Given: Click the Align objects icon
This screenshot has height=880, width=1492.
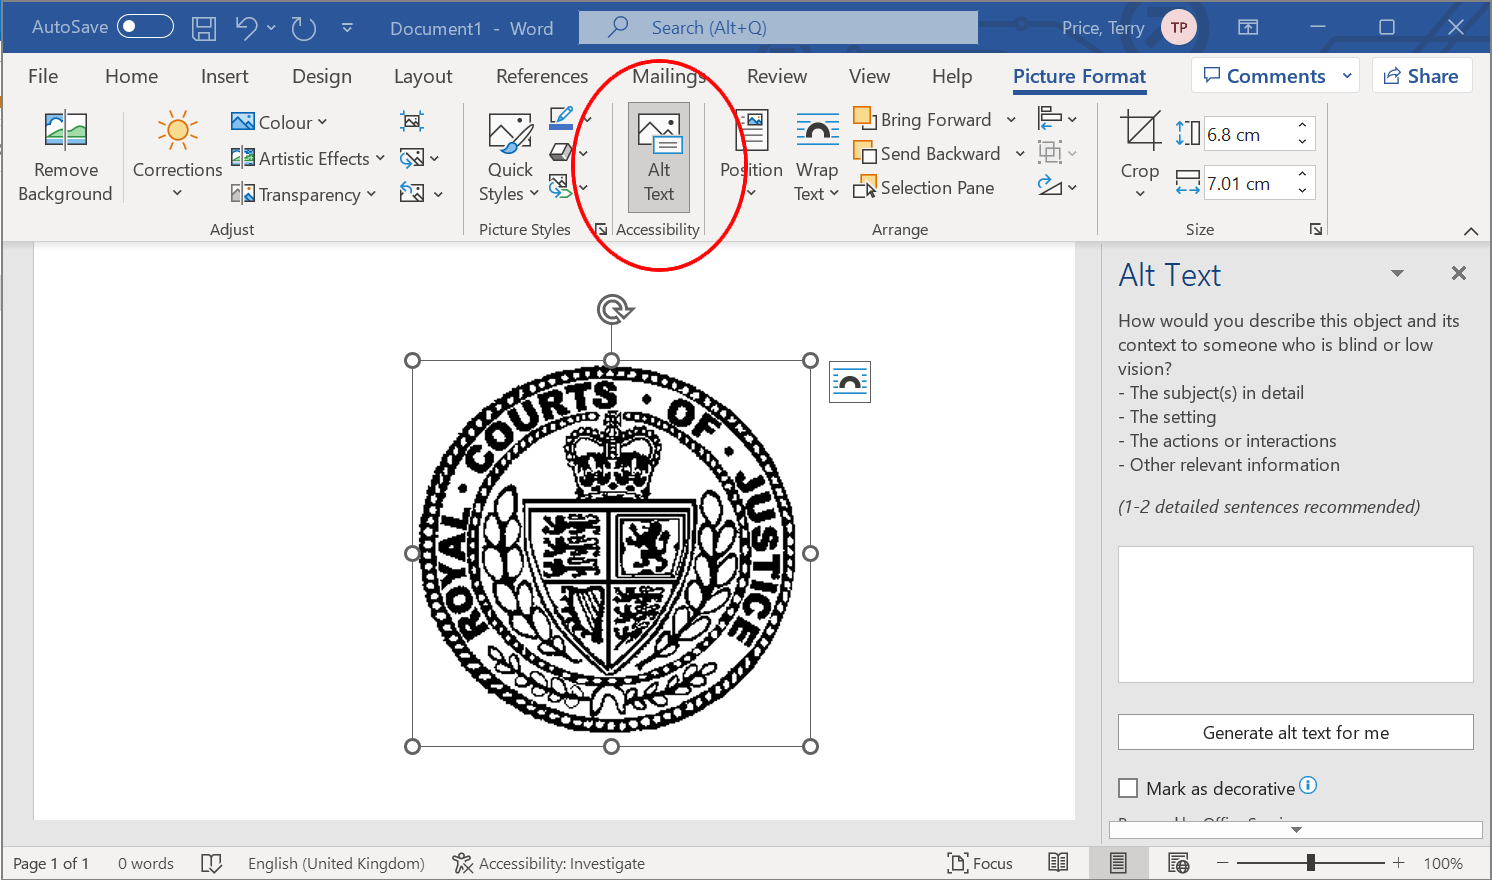Looking at the screenshot, I should pyautogui.click(x=1049, y=119).
